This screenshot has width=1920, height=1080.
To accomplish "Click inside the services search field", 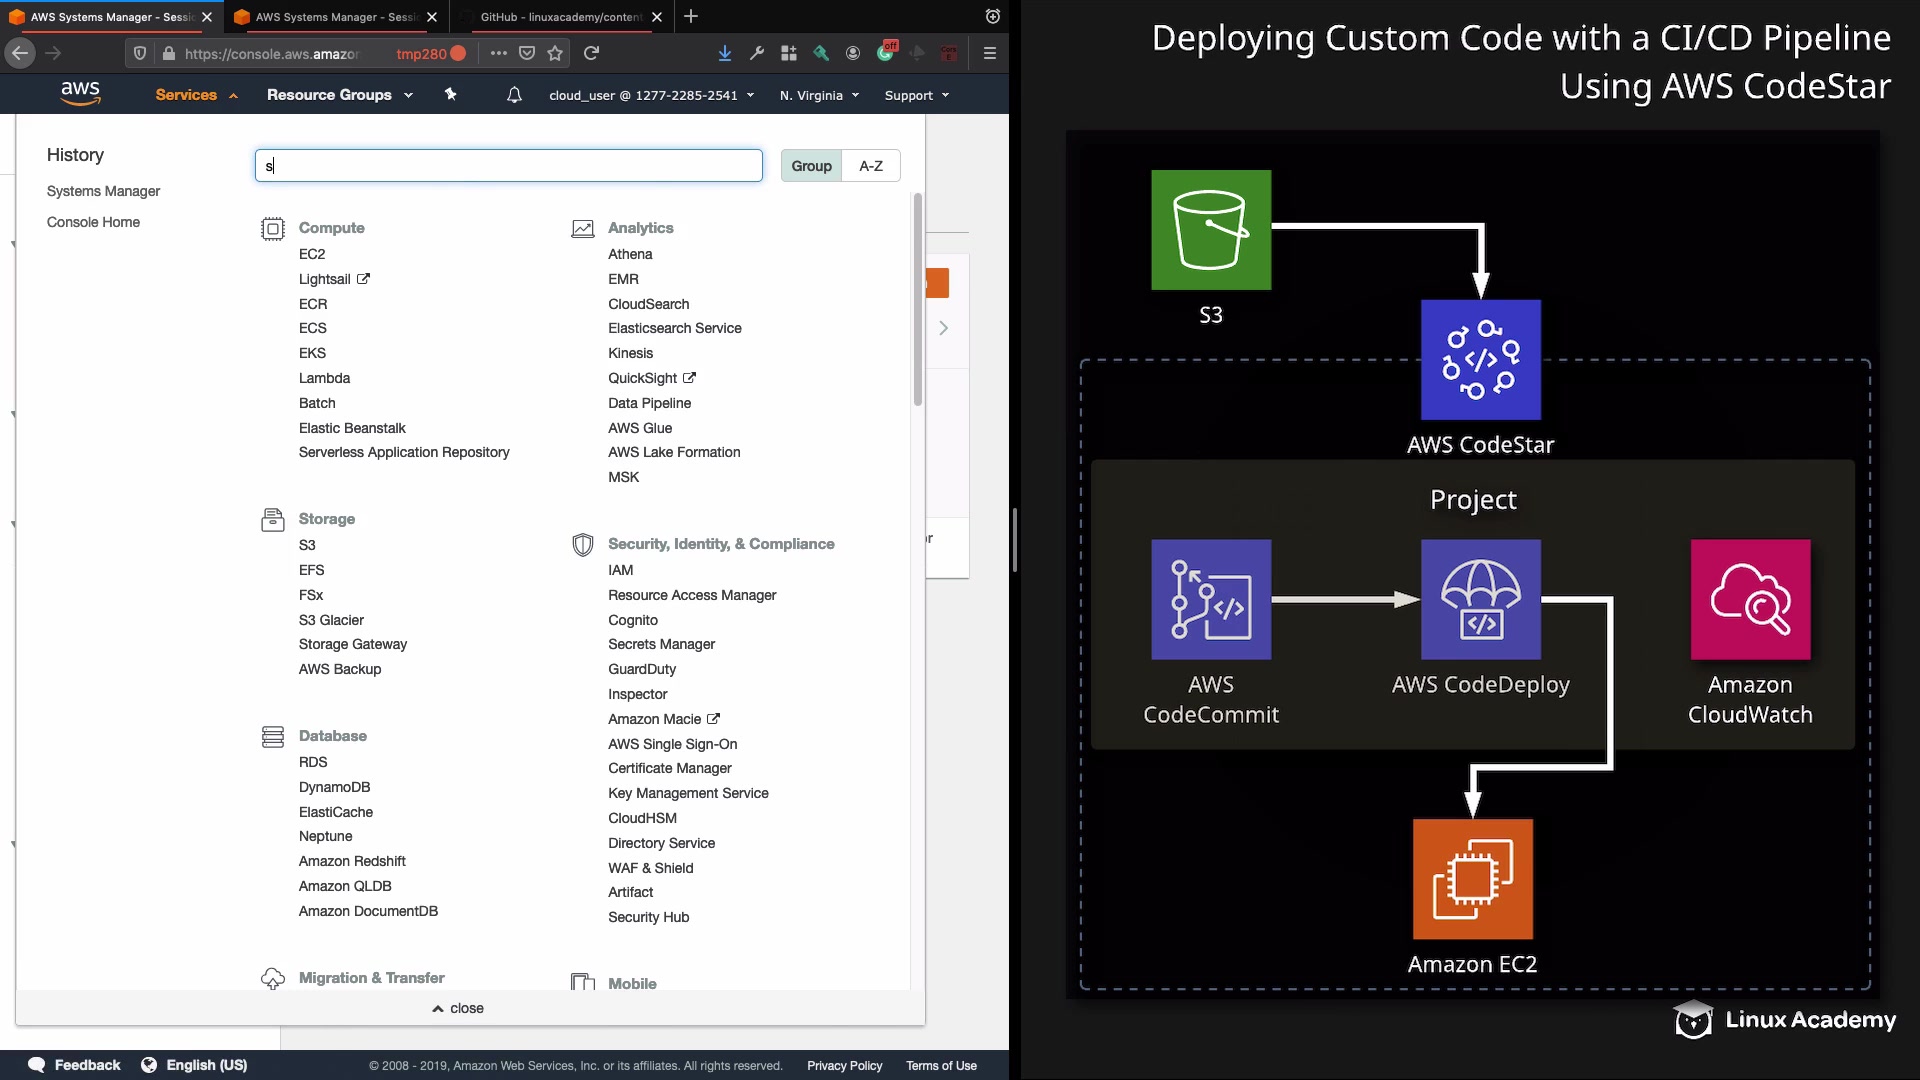I will [x=508, y=166].
